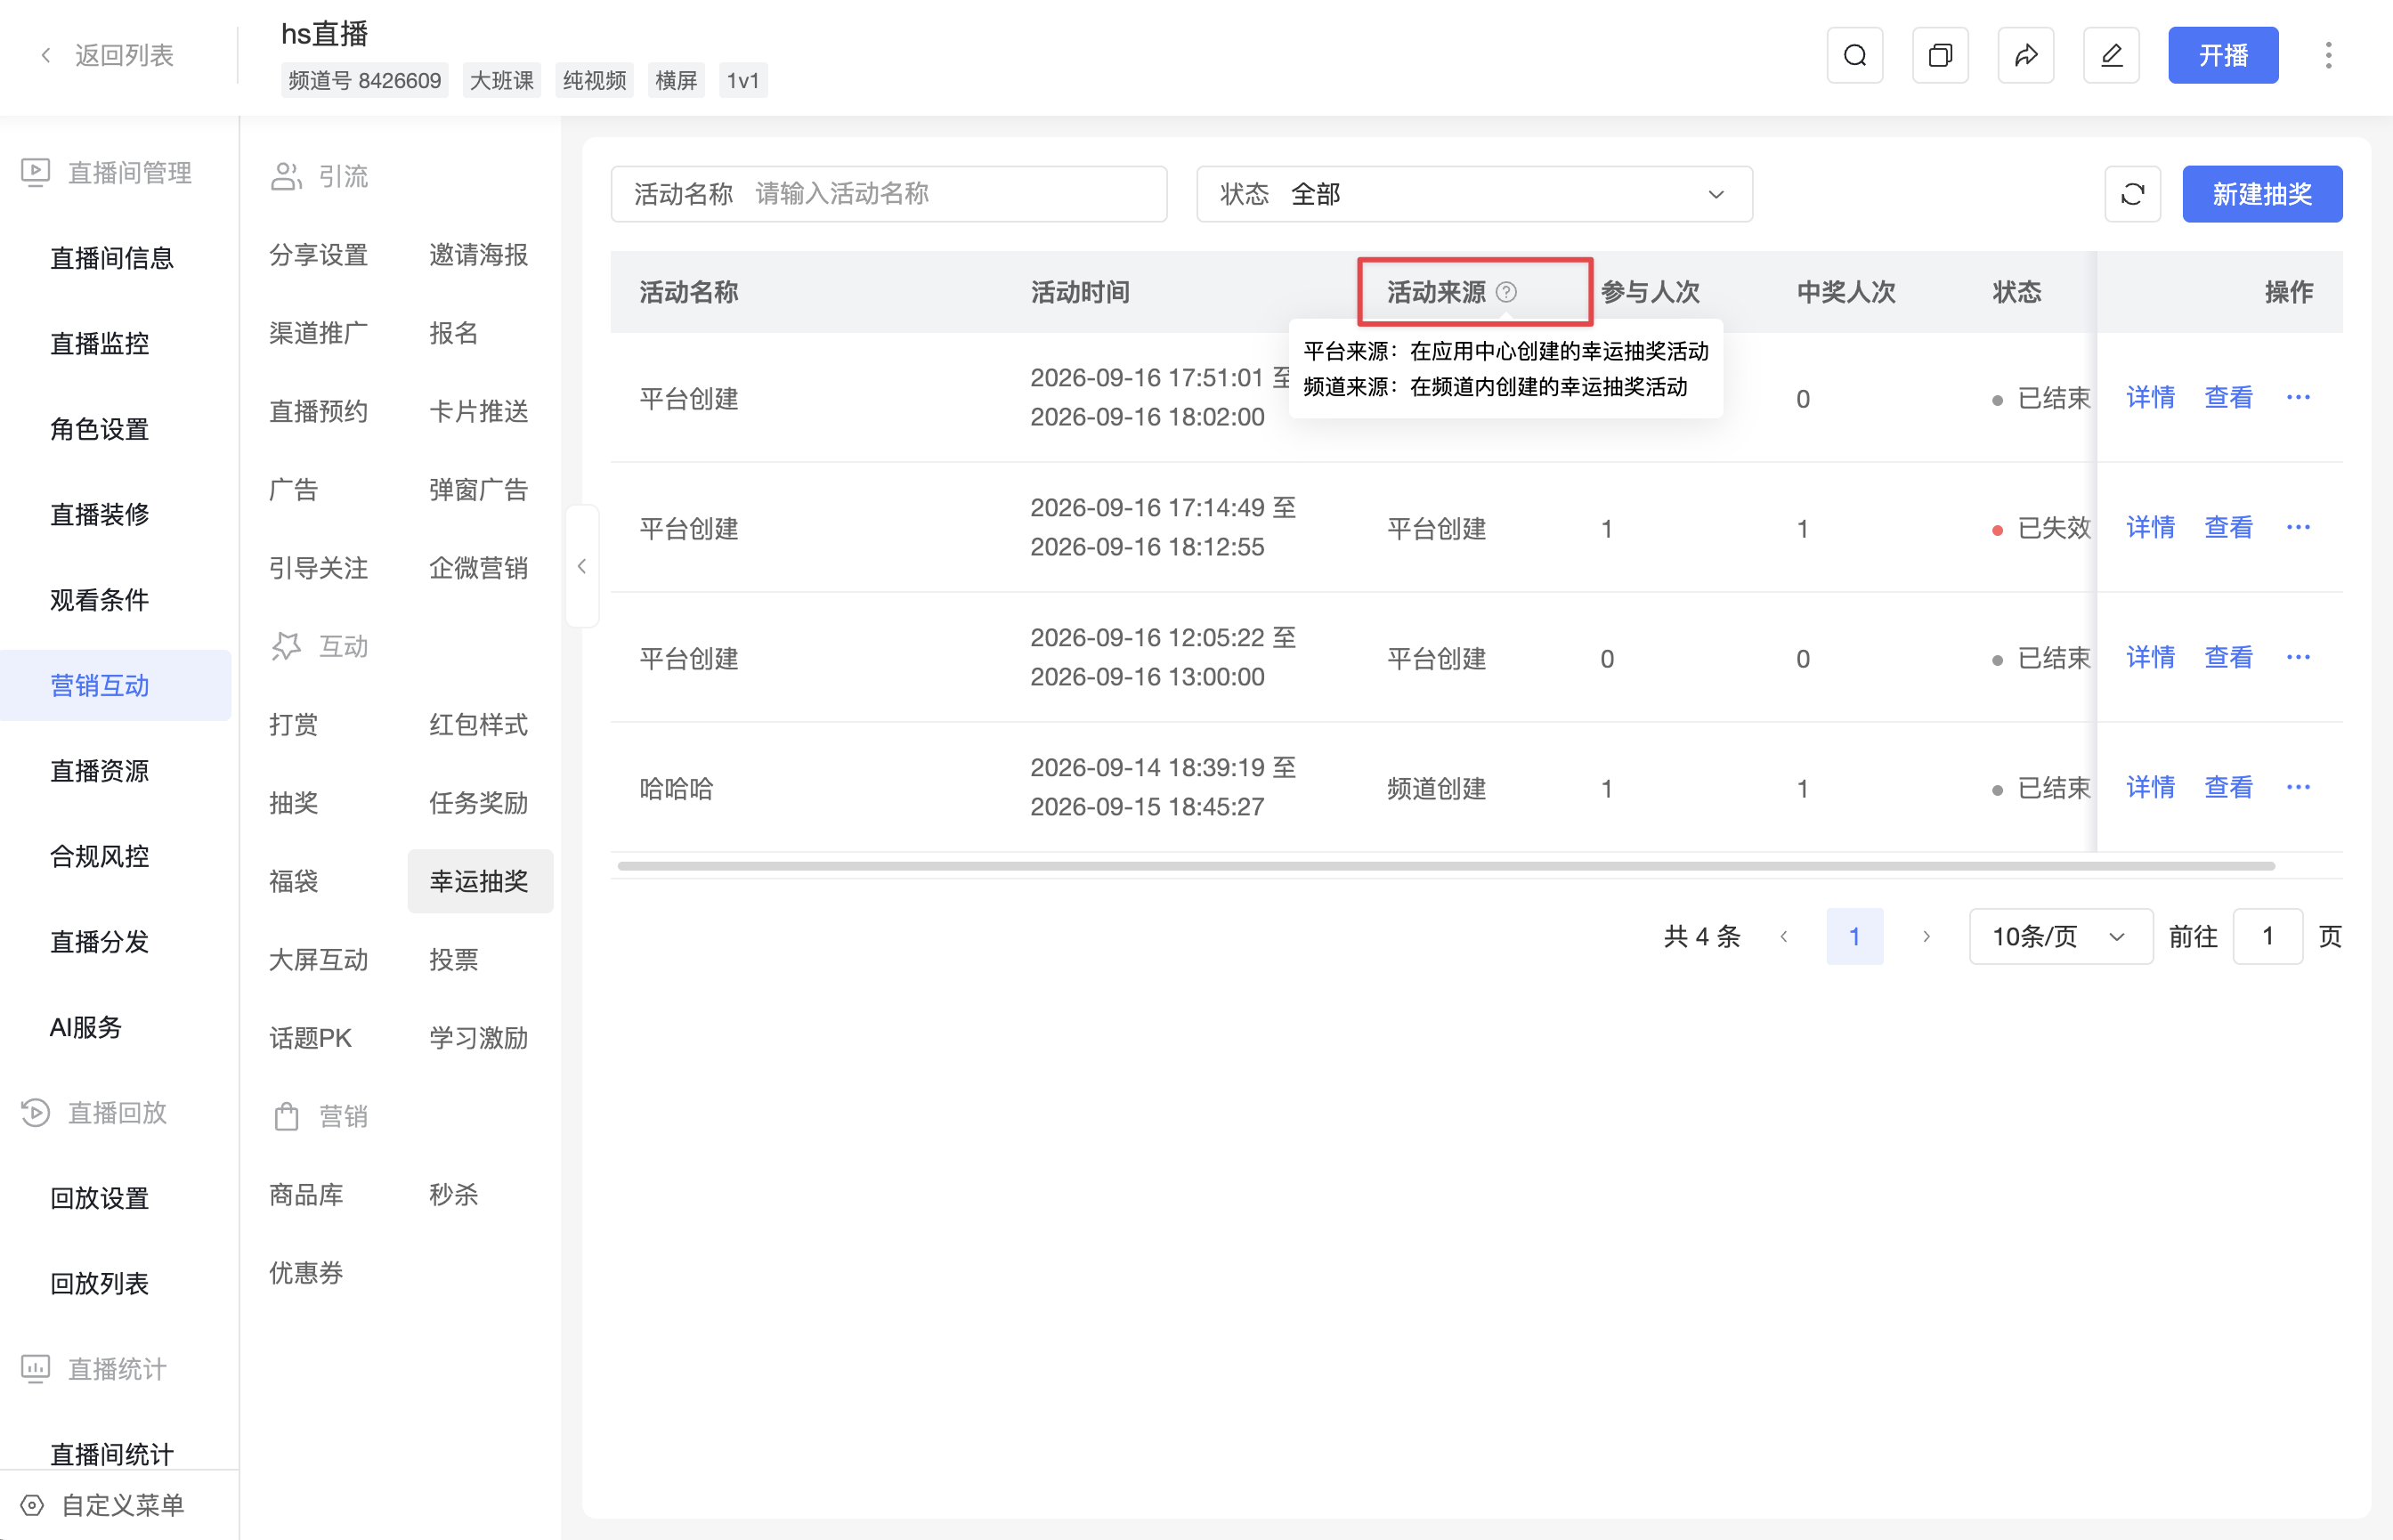The height and width of the screenshot is (1540, 2393).
Task: Open the vertical three-dot menu
Action: coord(2329,55)
